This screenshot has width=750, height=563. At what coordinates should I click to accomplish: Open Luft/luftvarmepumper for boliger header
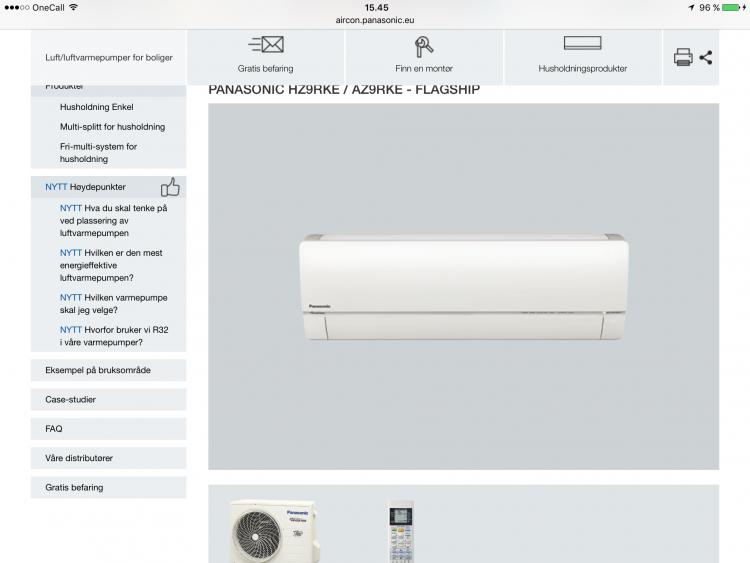109,57
